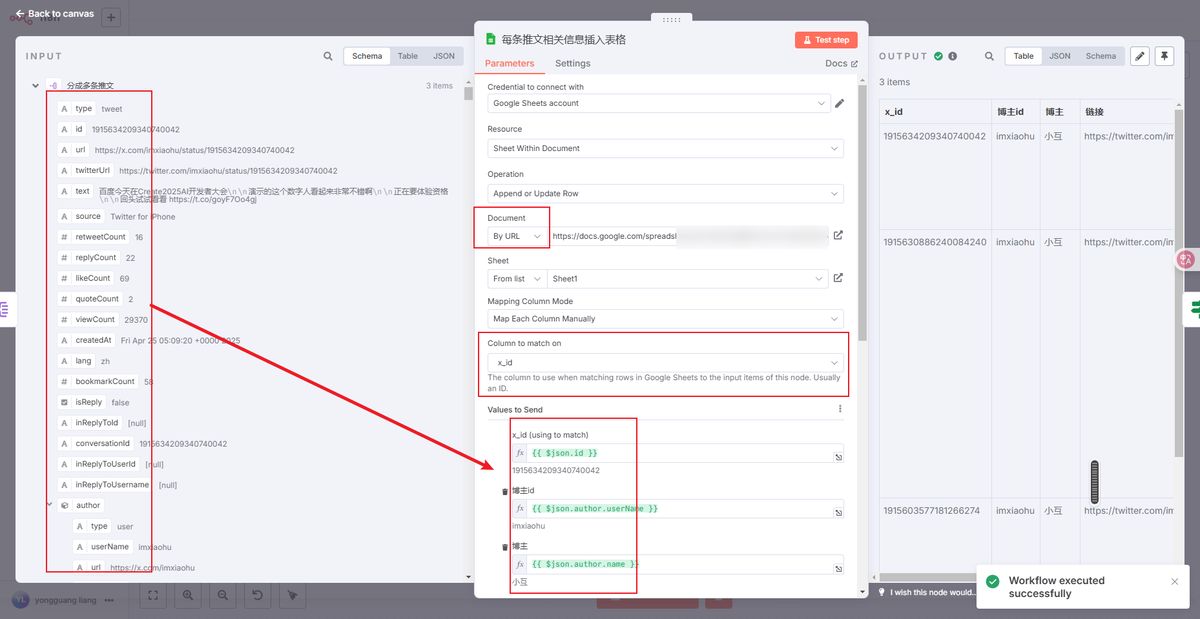
Task: Collapse the 分成多条推文 input tree
Action: (x=35, y=85)
